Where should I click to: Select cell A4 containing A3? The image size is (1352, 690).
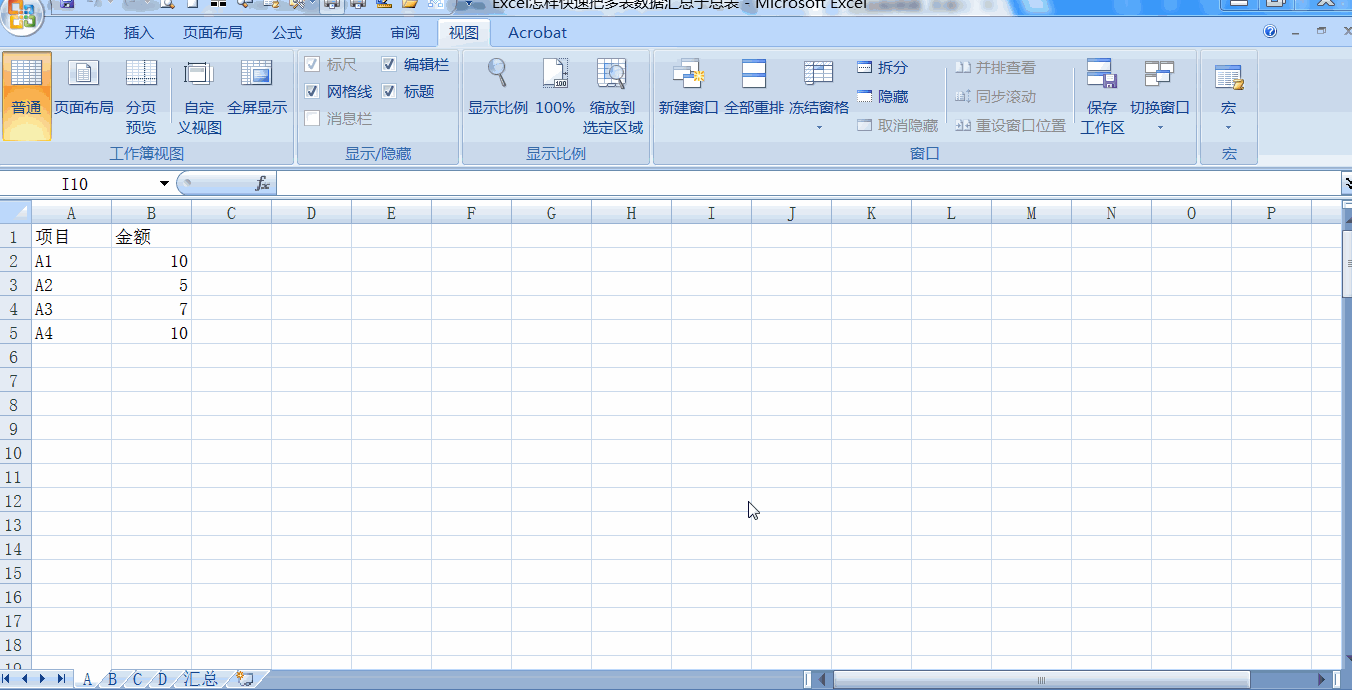tap(71, 309)
